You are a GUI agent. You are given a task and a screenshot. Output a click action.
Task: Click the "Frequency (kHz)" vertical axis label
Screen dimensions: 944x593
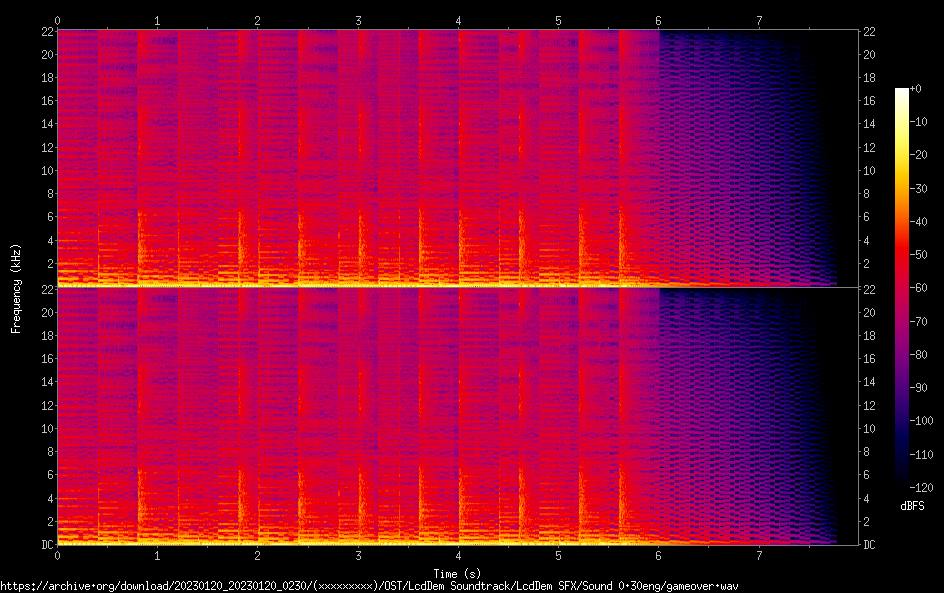[x=16, y=288]
